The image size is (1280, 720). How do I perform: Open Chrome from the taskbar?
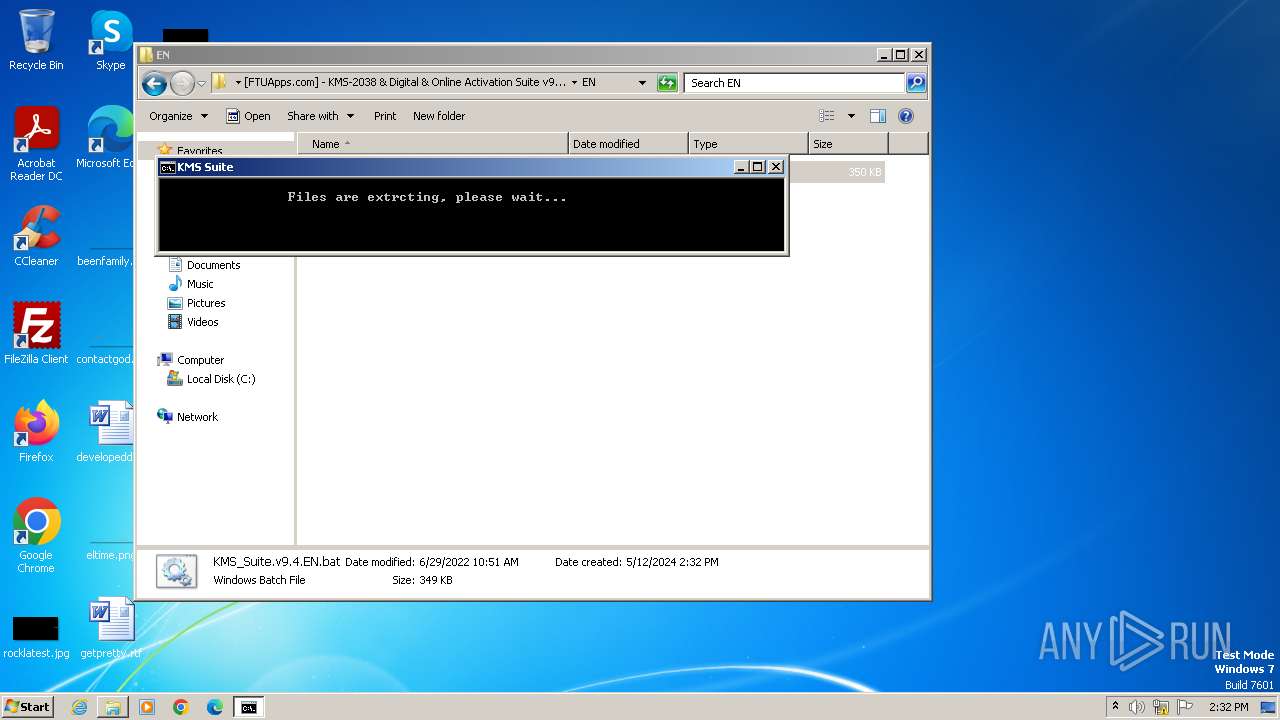[181, 707]
